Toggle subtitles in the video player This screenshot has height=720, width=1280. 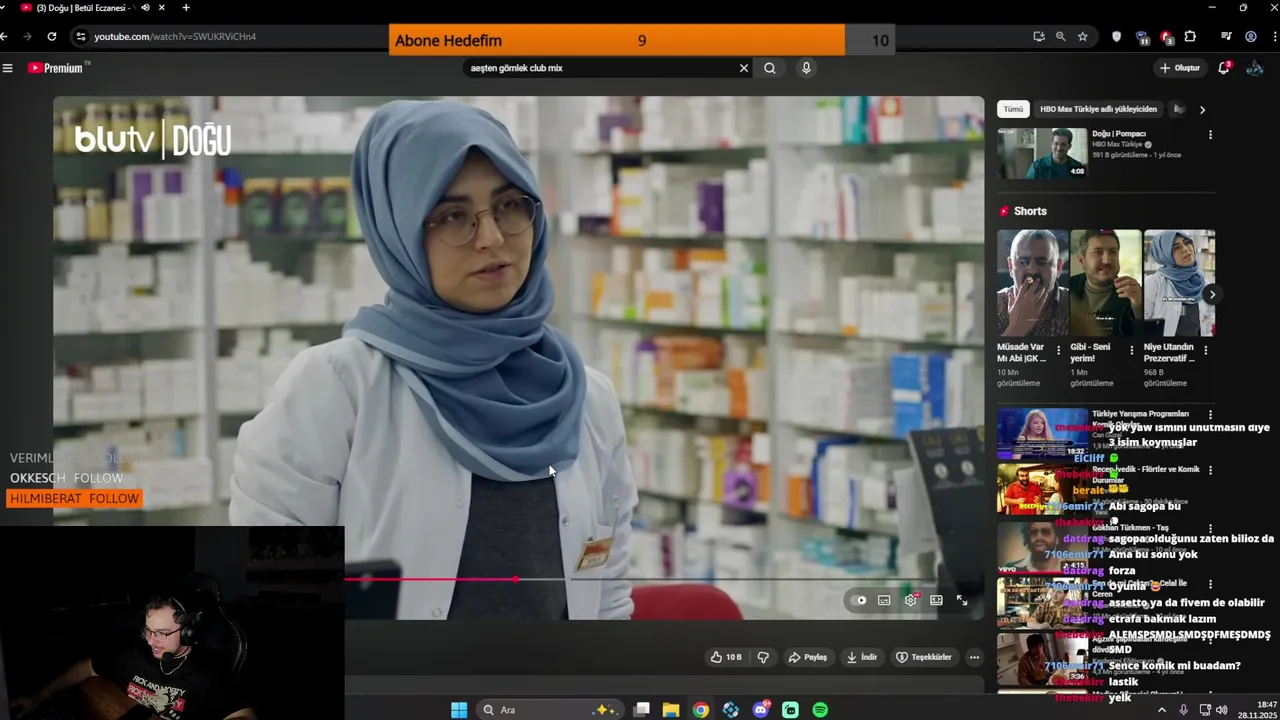pos(884,601)
